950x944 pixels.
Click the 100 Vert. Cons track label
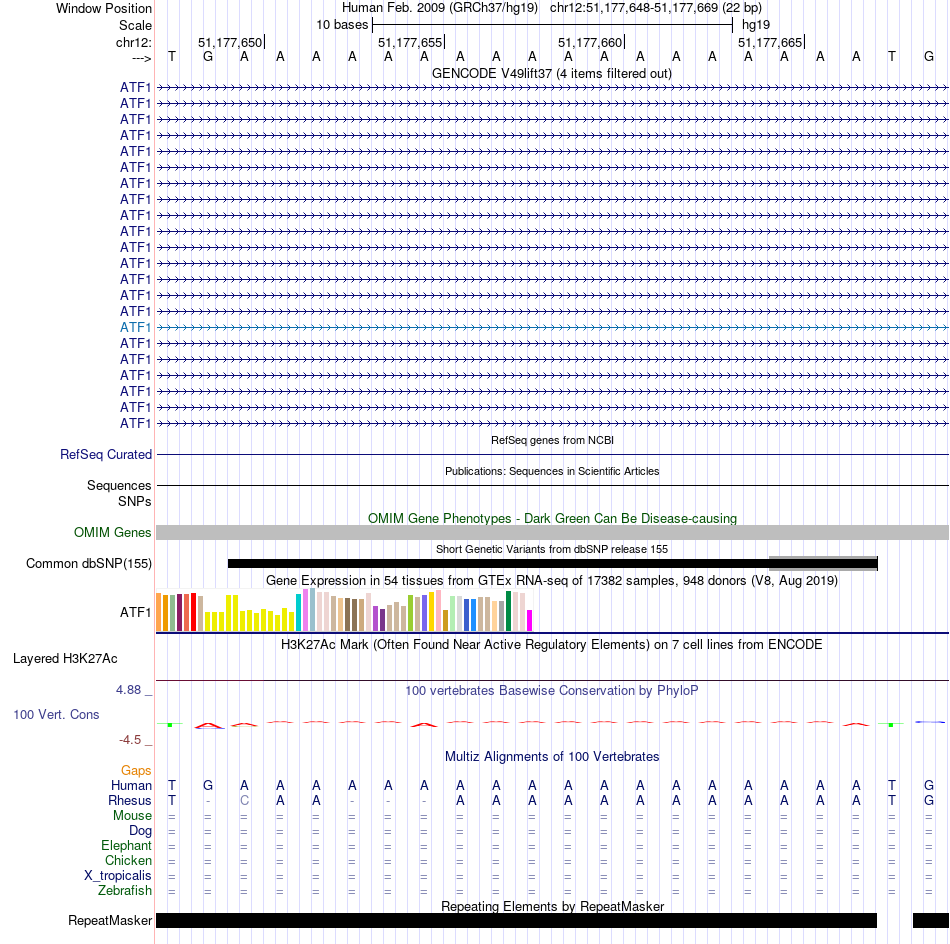point(56,715)
